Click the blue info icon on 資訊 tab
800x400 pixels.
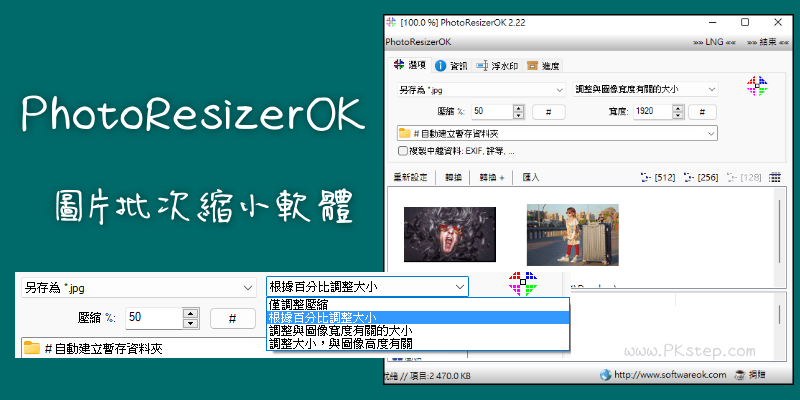[440, 66]
